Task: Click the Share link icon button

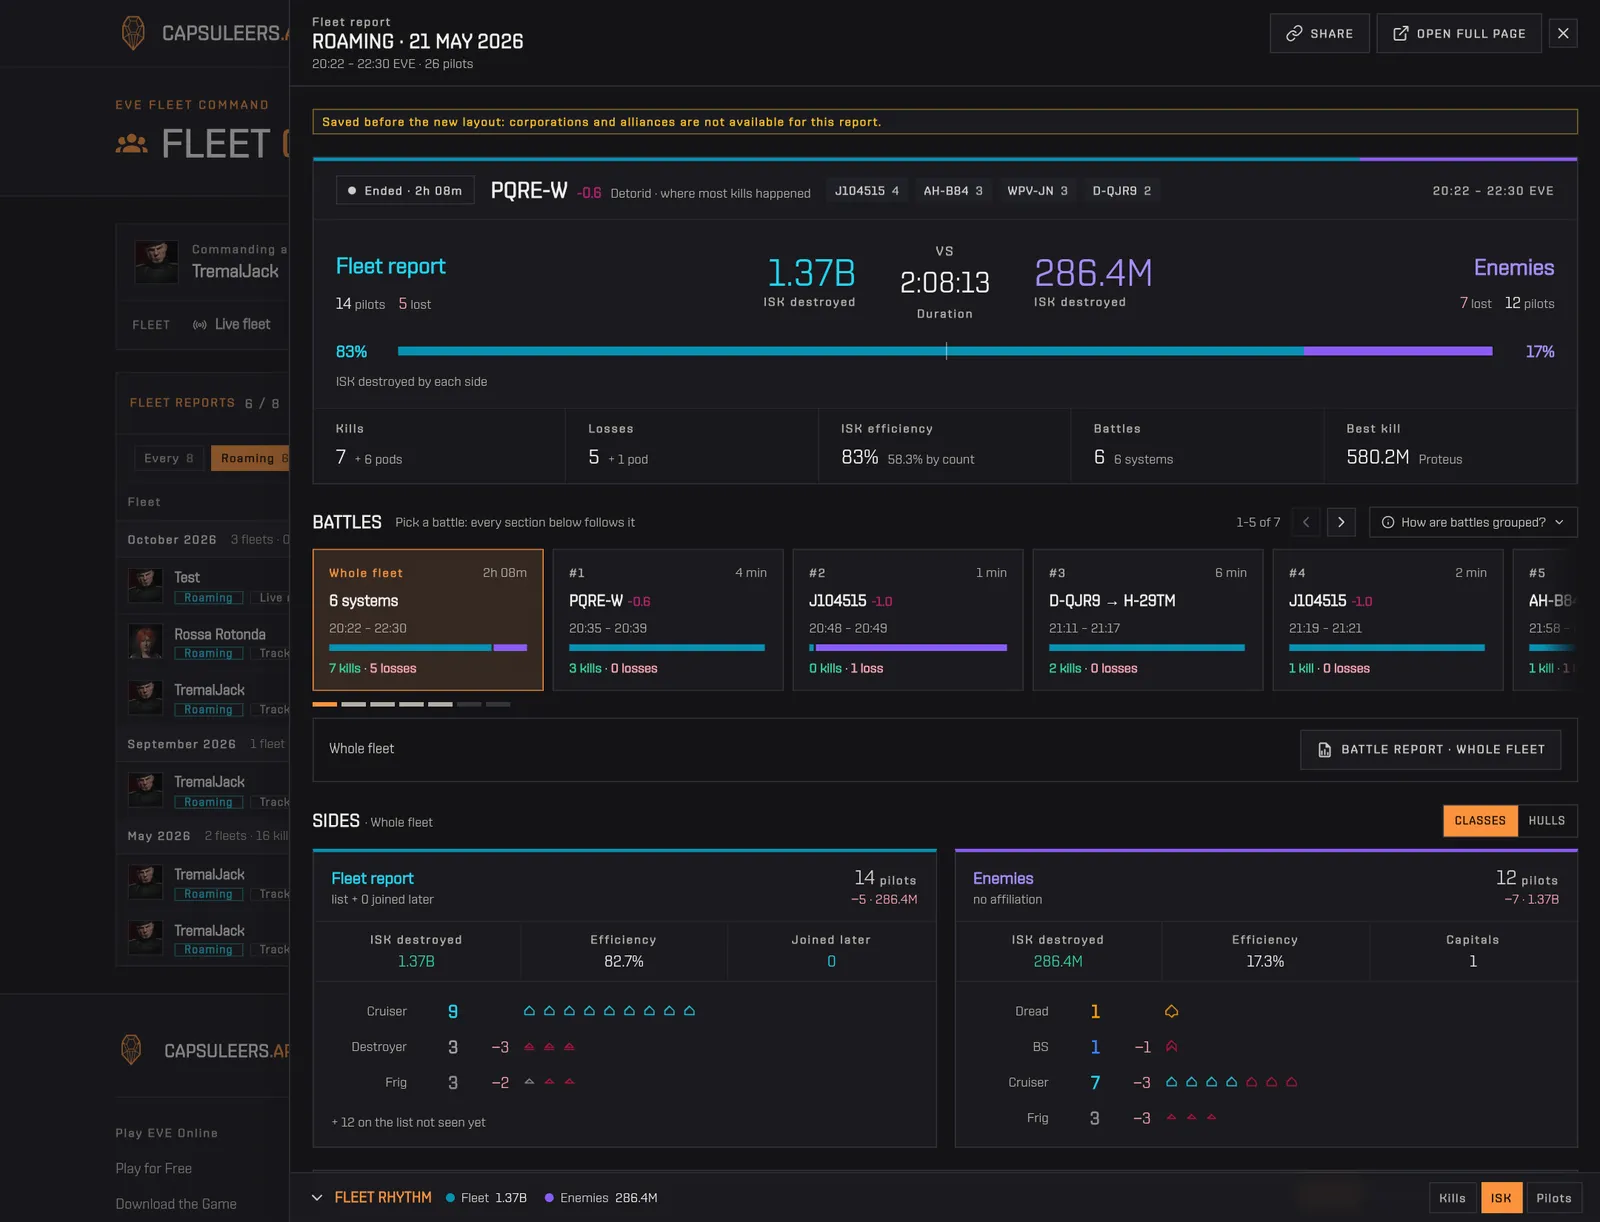Action: tap(1319, 33)
